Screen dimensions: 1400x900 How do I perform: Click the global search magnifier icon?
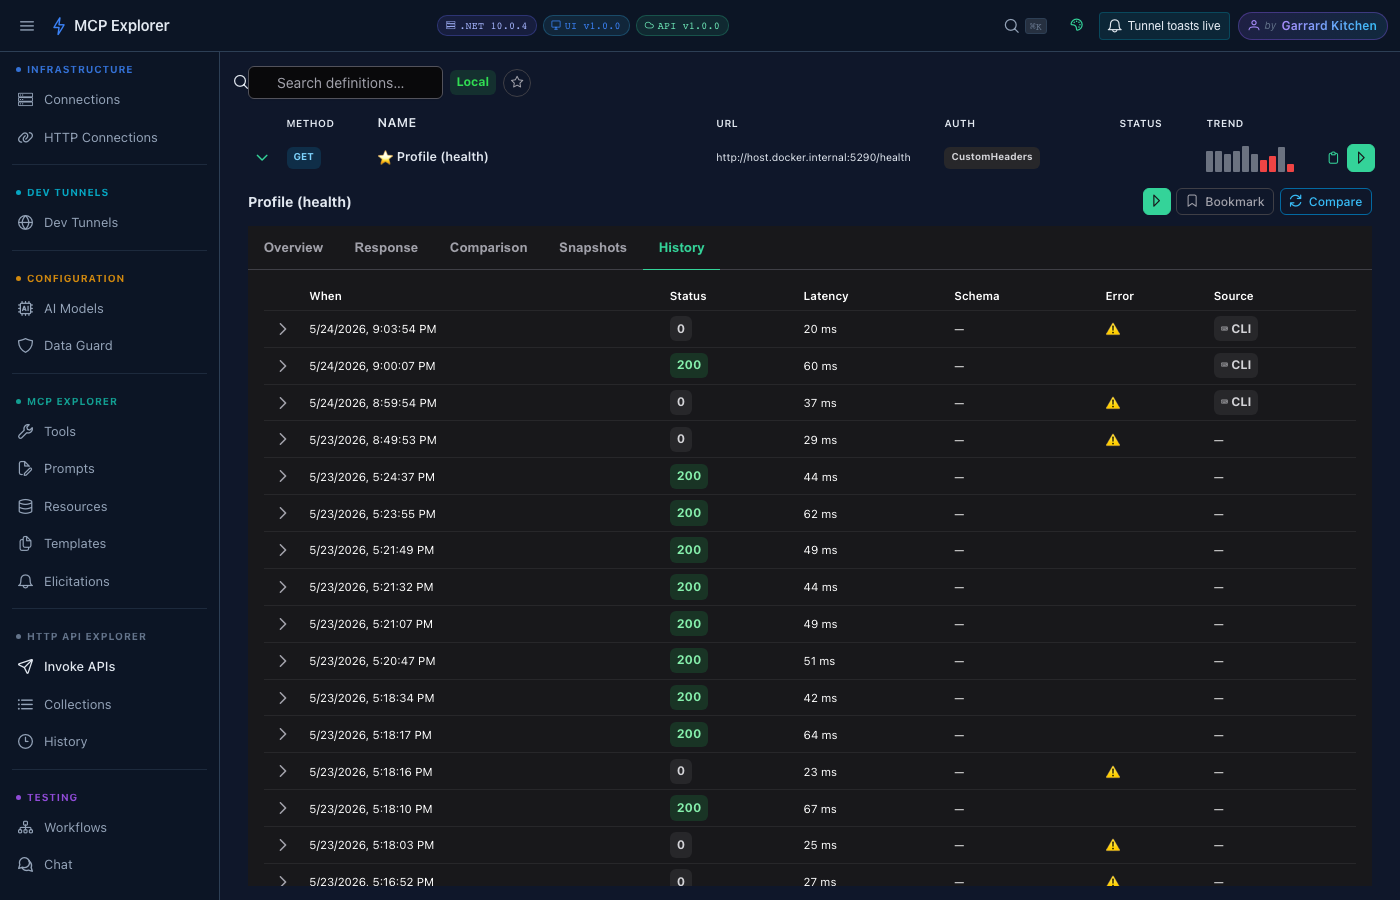pos(1012,26)
